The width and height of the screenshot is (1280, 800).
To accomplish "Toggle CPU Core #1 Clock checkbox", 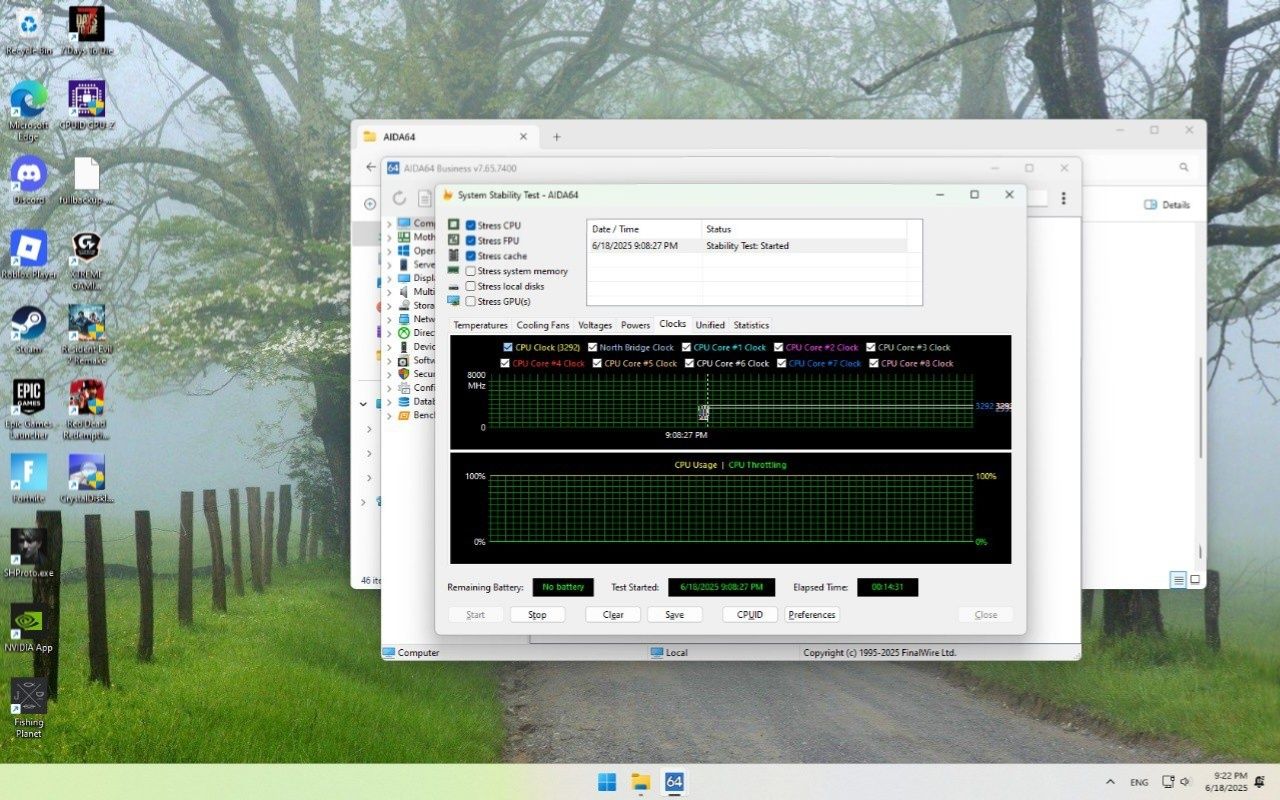I will 686,347.
